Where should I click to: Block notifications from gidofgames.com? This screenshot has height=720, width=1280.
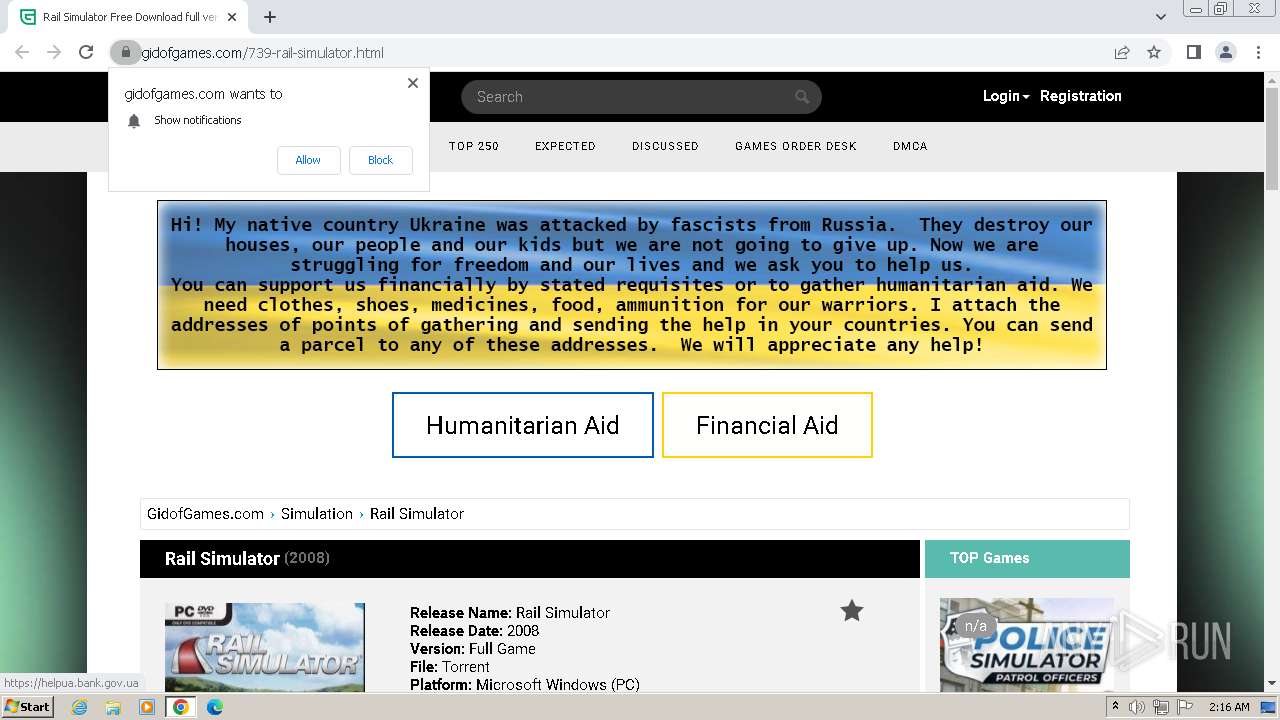(x=380, y=160)
